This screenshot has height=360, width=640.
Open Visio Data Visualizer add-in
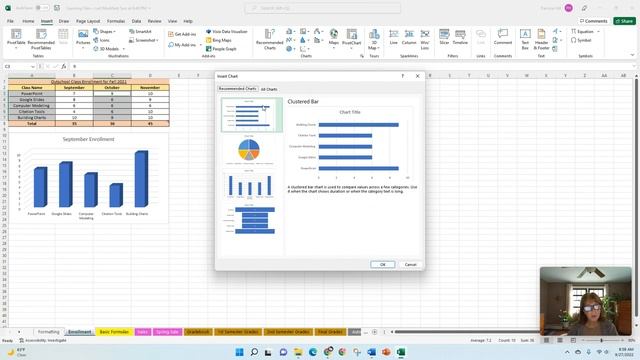point(227,31)
